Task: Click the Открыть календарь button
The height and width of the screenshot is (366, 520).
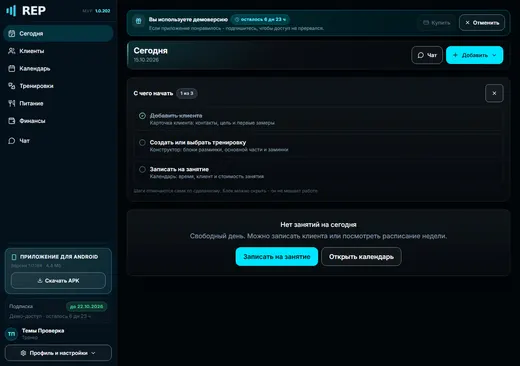Action: click(361, 257)
